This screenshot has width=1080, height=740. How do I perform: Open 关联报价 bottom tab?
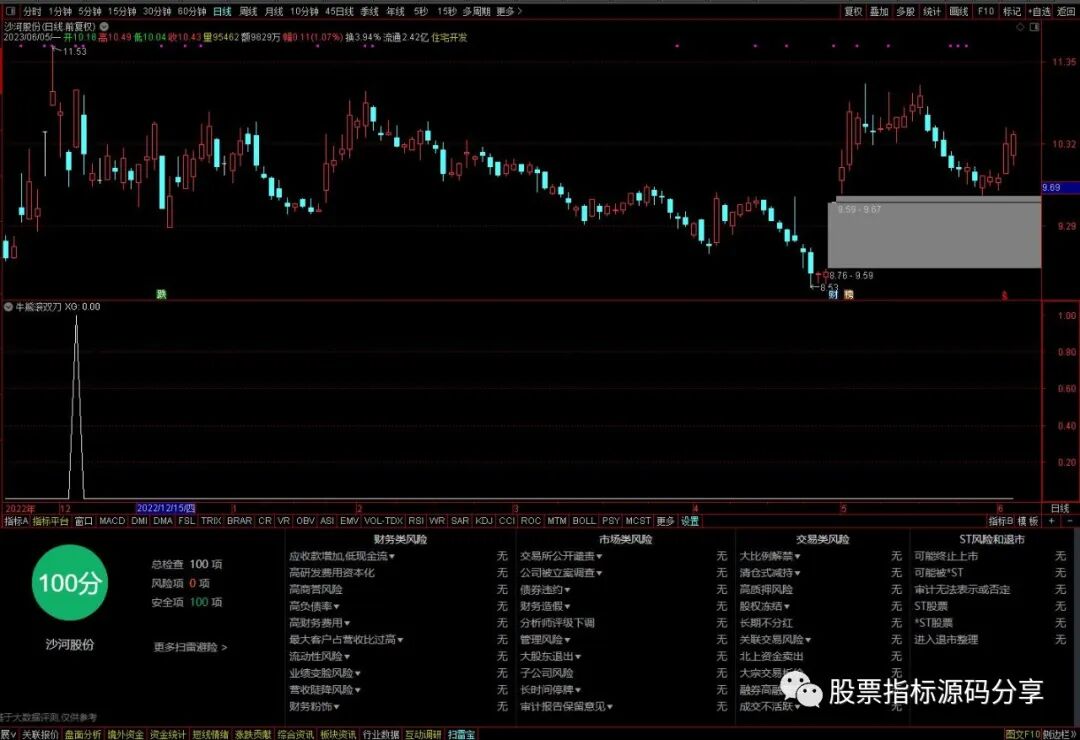tap(40, 734)
